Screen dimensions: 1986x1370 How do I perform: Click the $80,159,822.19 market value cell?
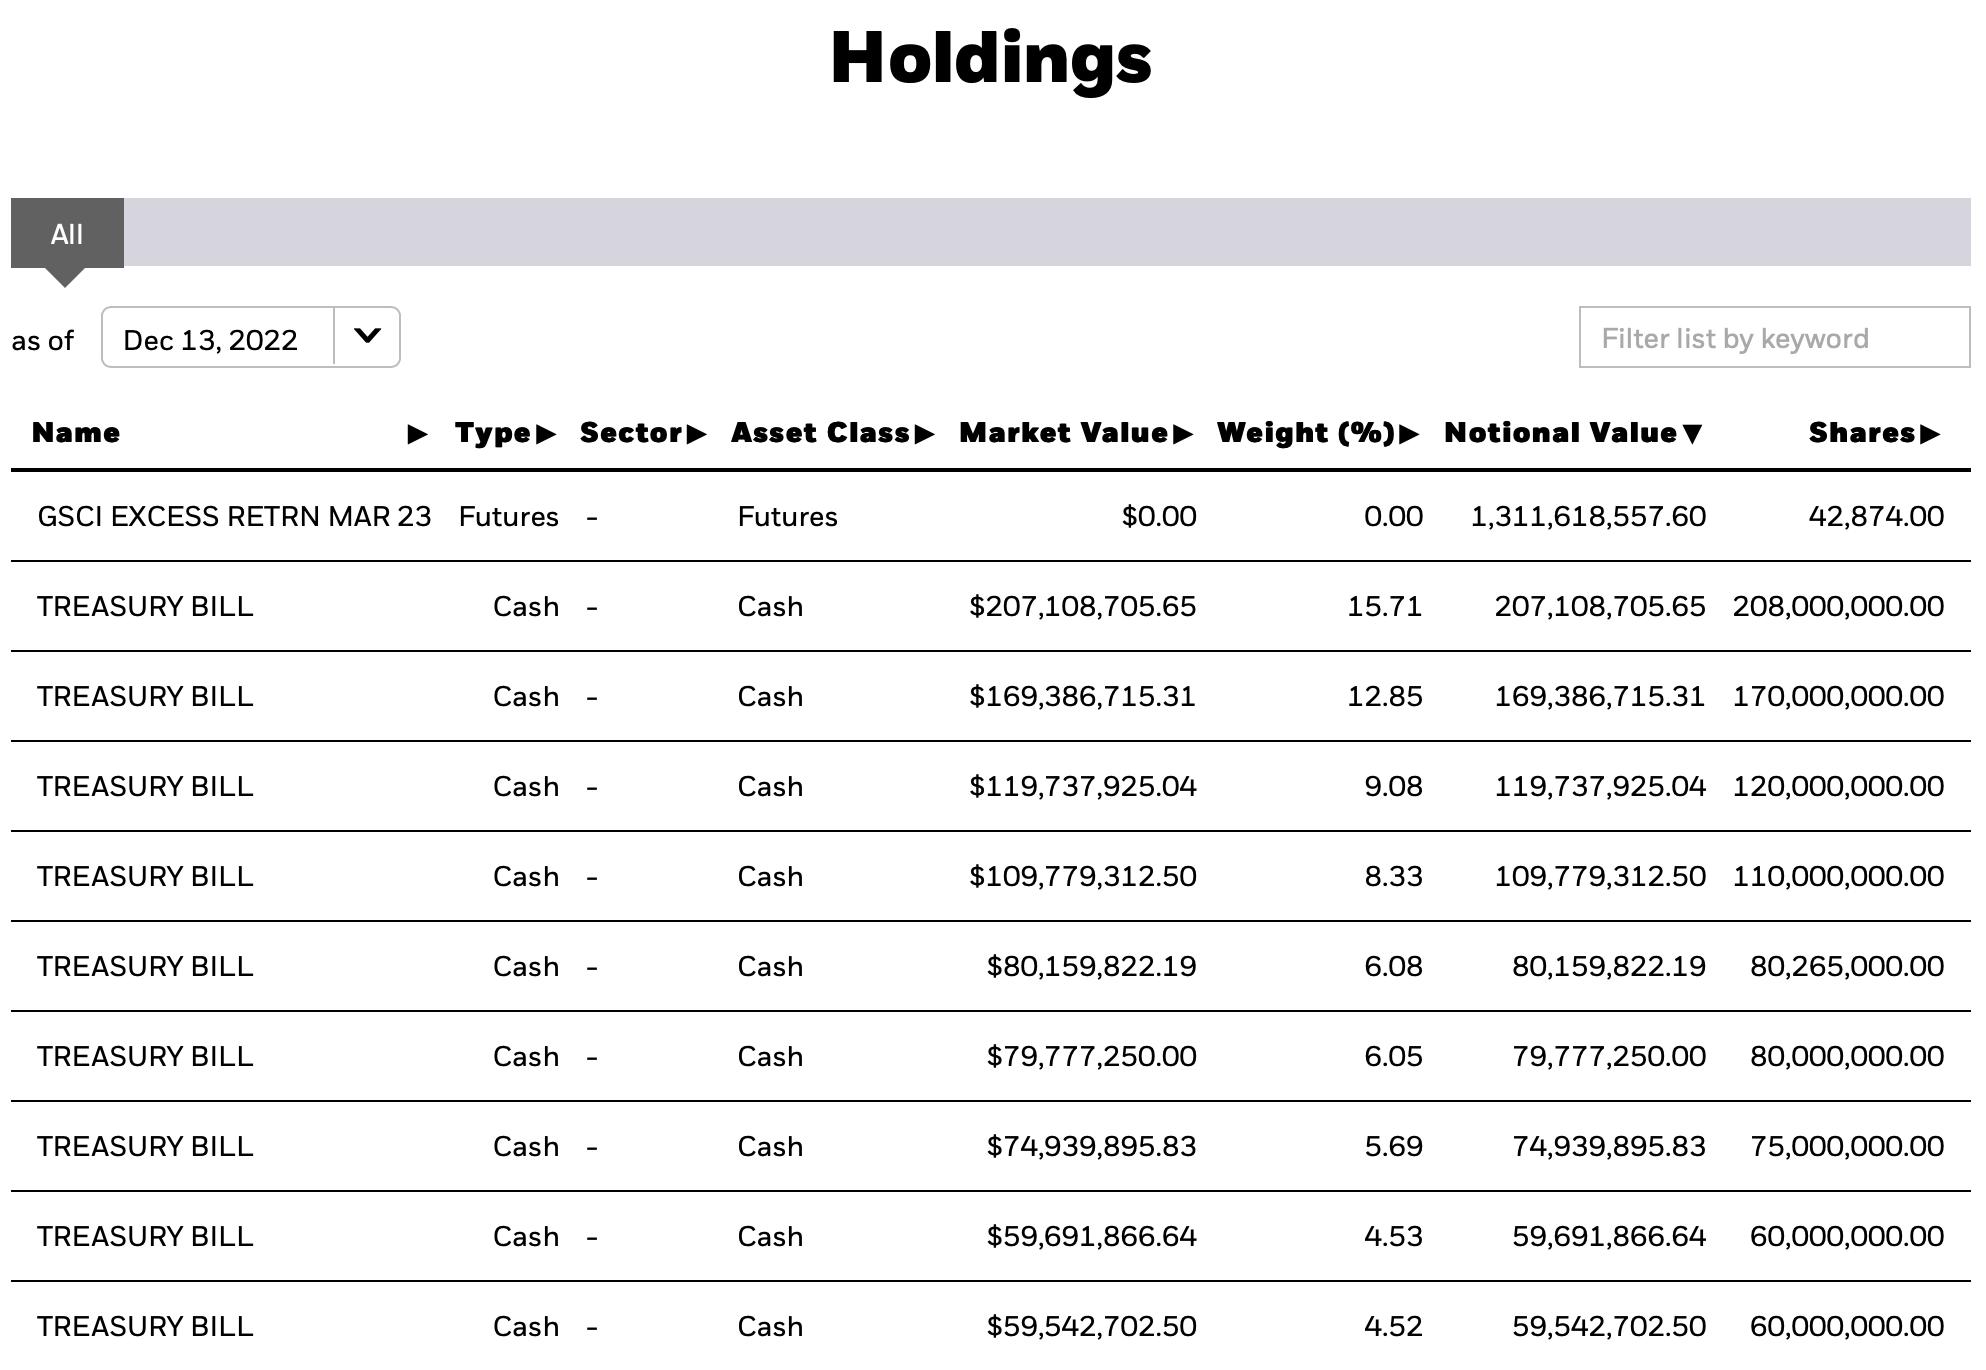(1091, 966)
